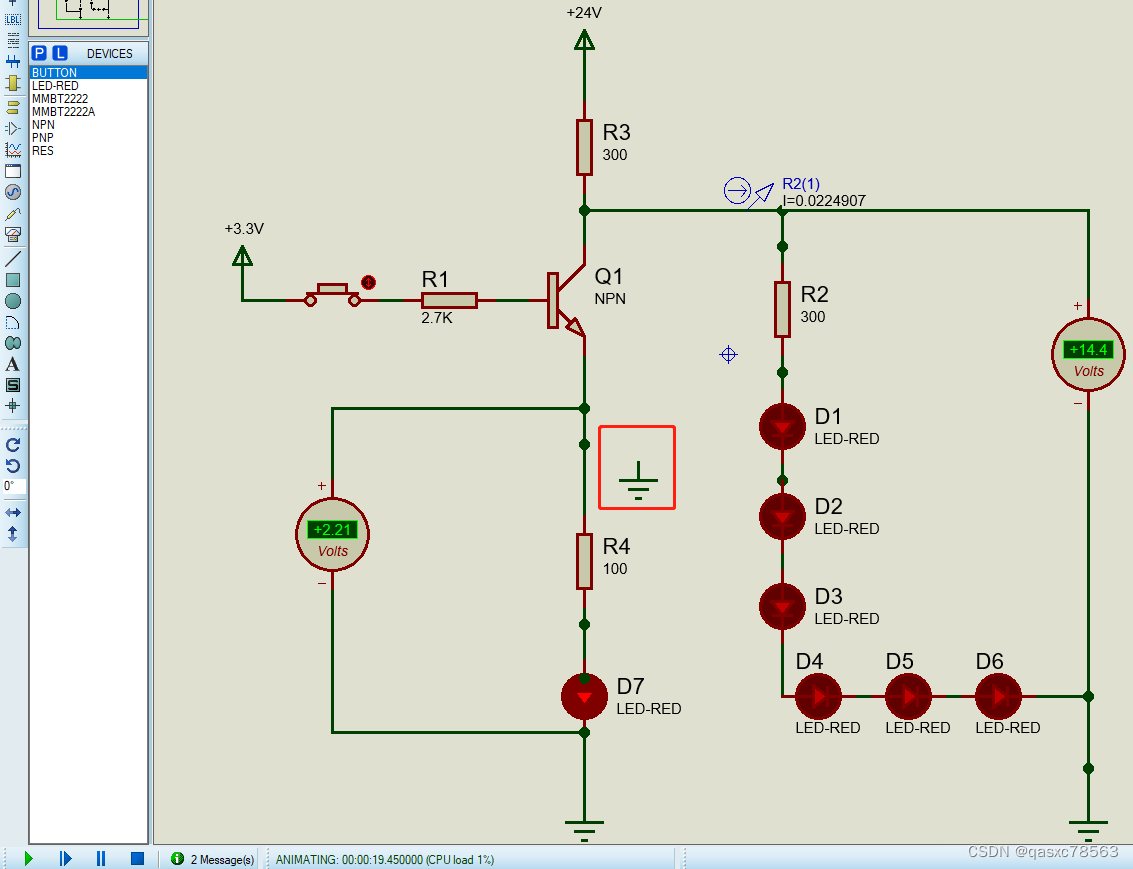Select resistor R4 100 ohm
Viewport: 1133px width, 869px height.
tap(585, 561)
